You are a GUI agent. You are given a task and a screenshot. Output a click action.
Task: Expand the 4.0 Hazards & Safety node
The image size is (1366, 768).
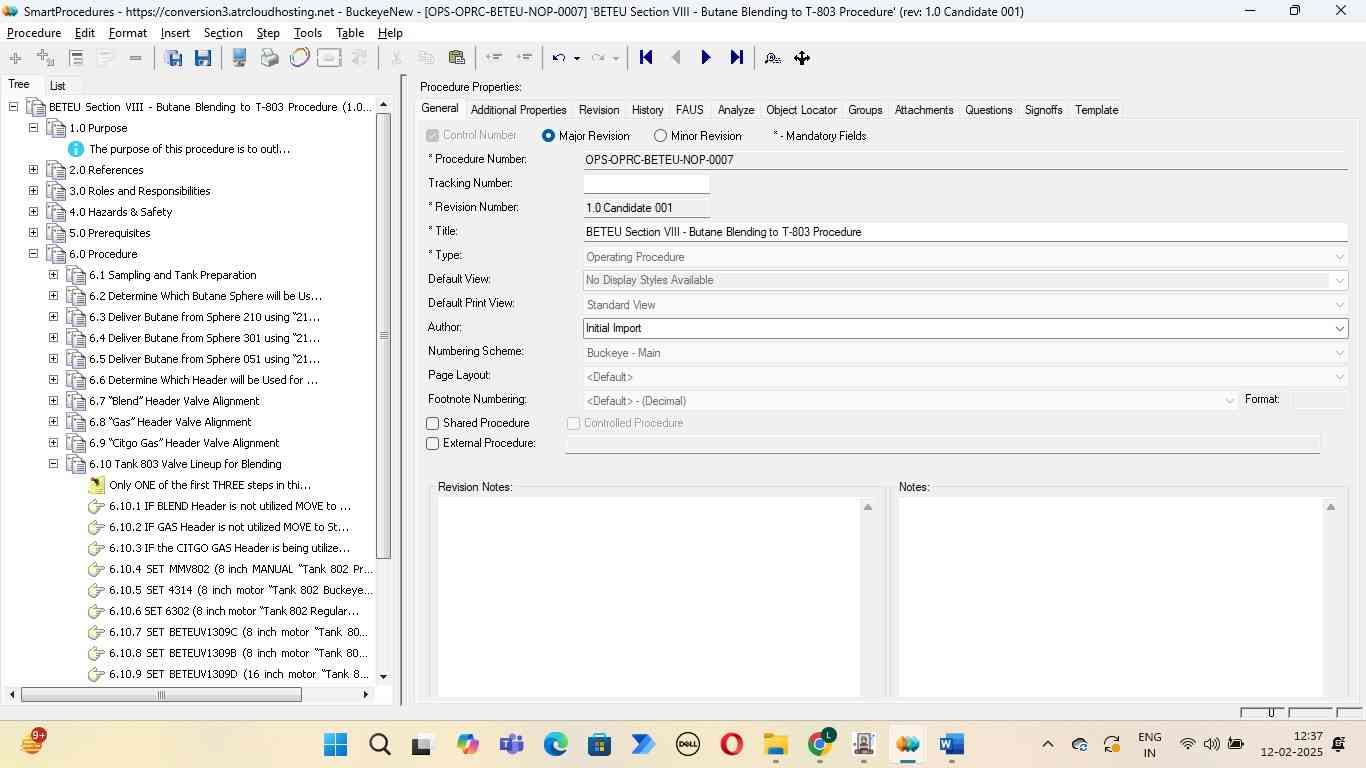33,212
